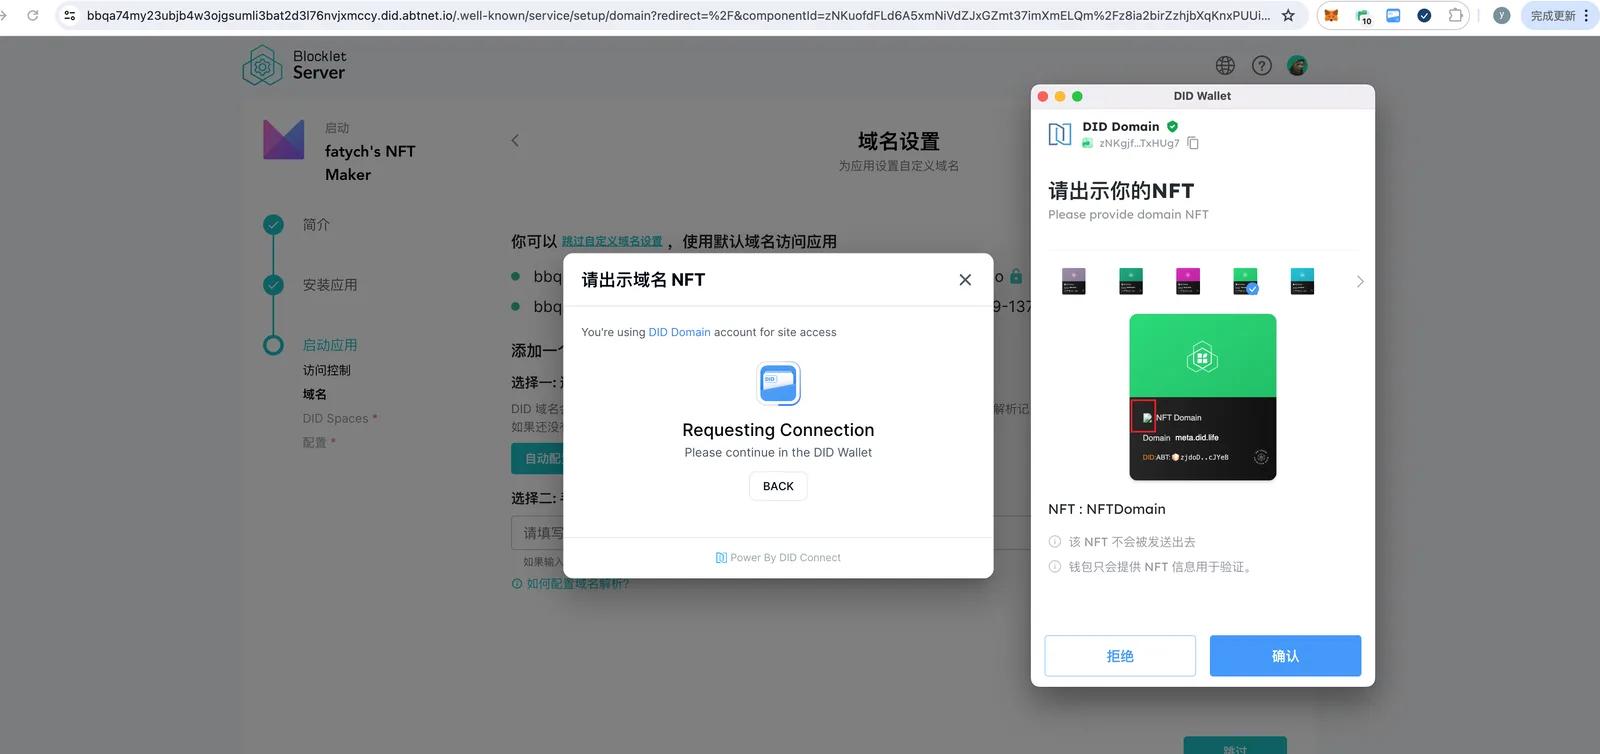
Task: Open the browser Extensions puzzle menu
Action: pyautogui.click(x=1455, y=16)
